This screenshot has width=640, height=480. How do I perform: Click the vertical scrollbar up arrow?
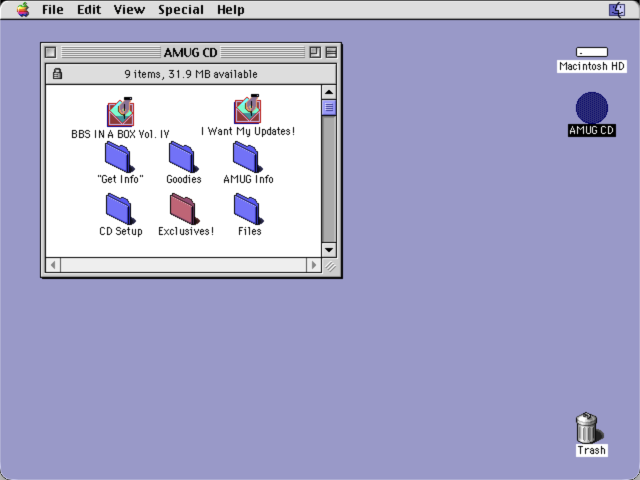click(329, 92)
